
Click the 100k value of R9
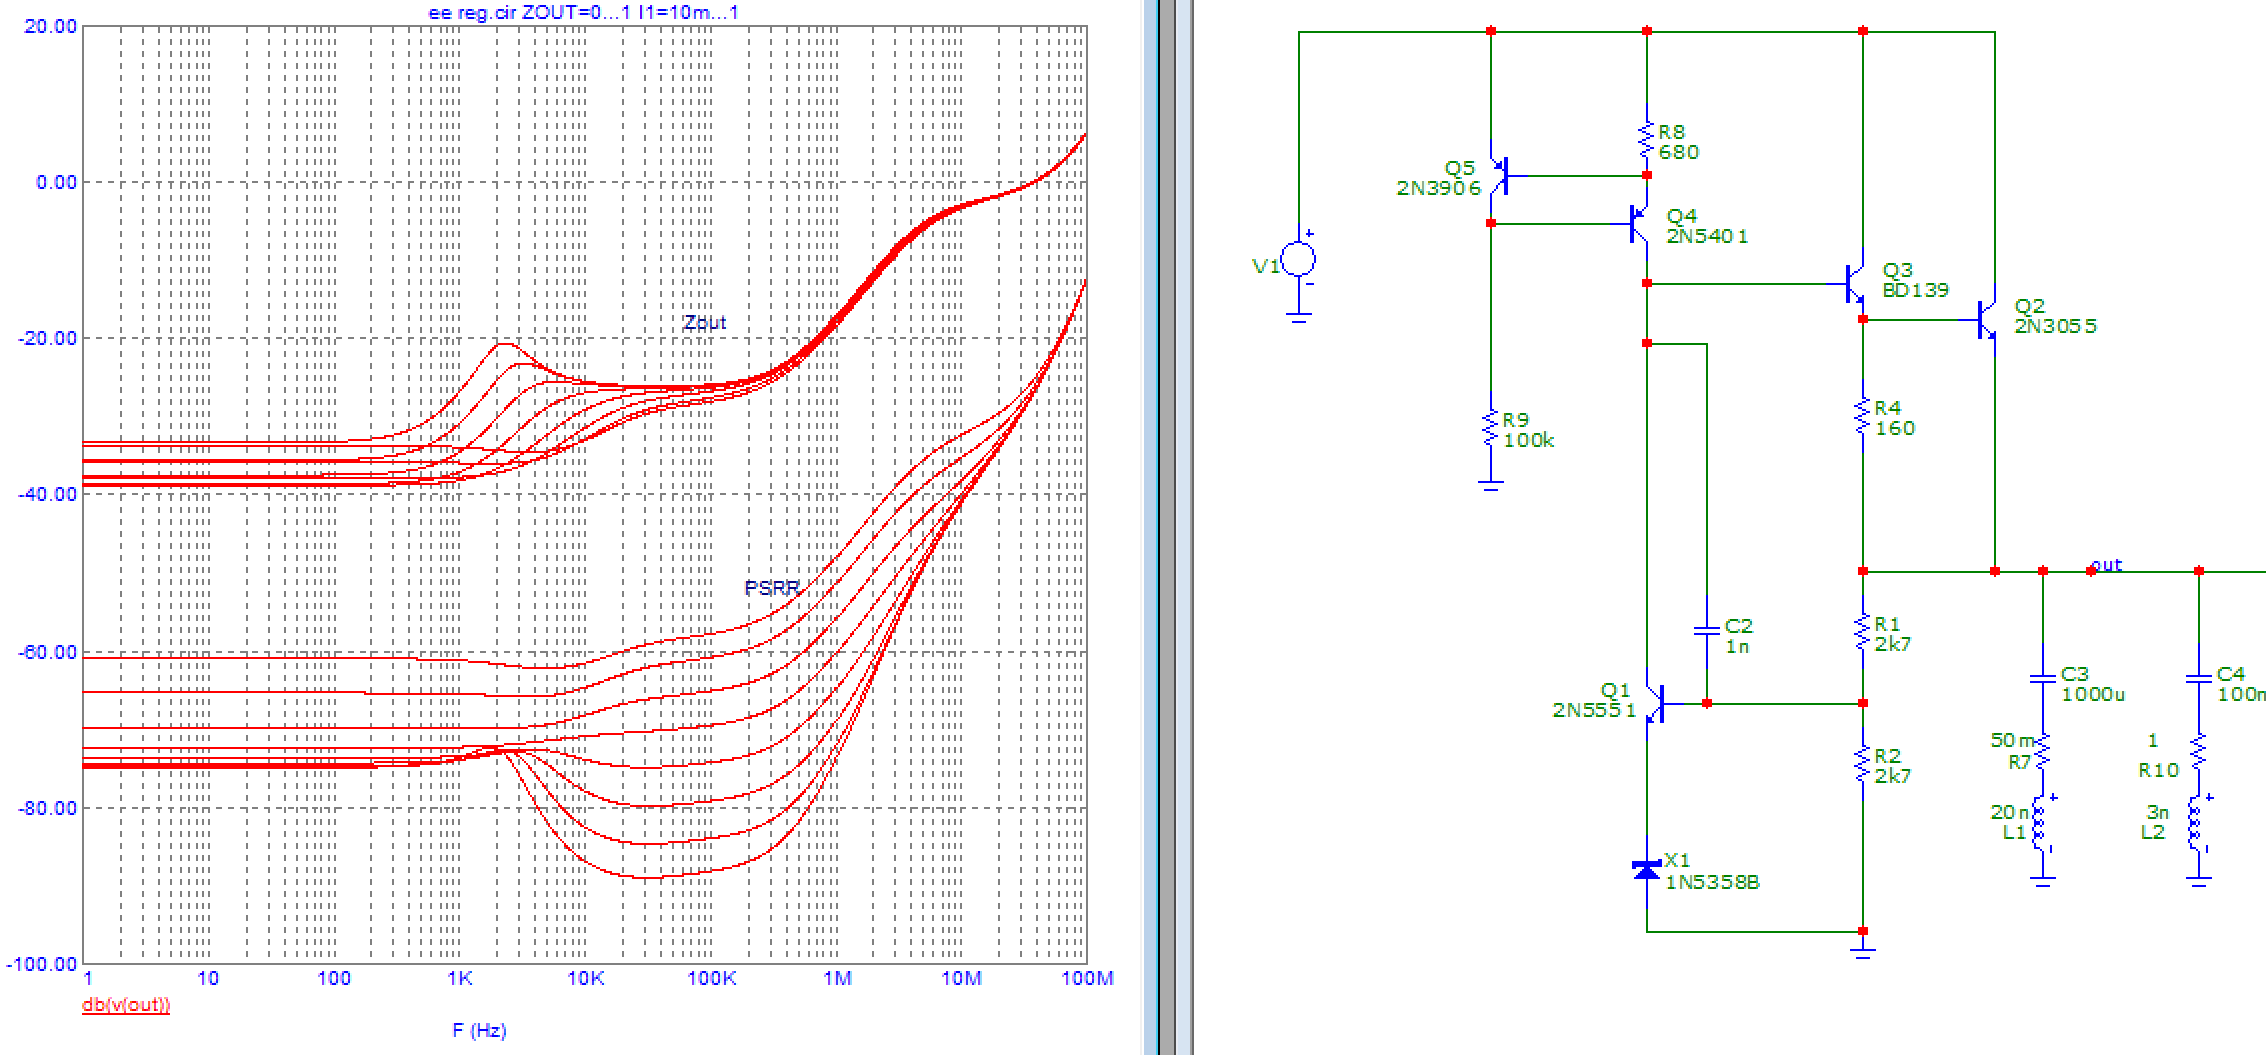1528,440
